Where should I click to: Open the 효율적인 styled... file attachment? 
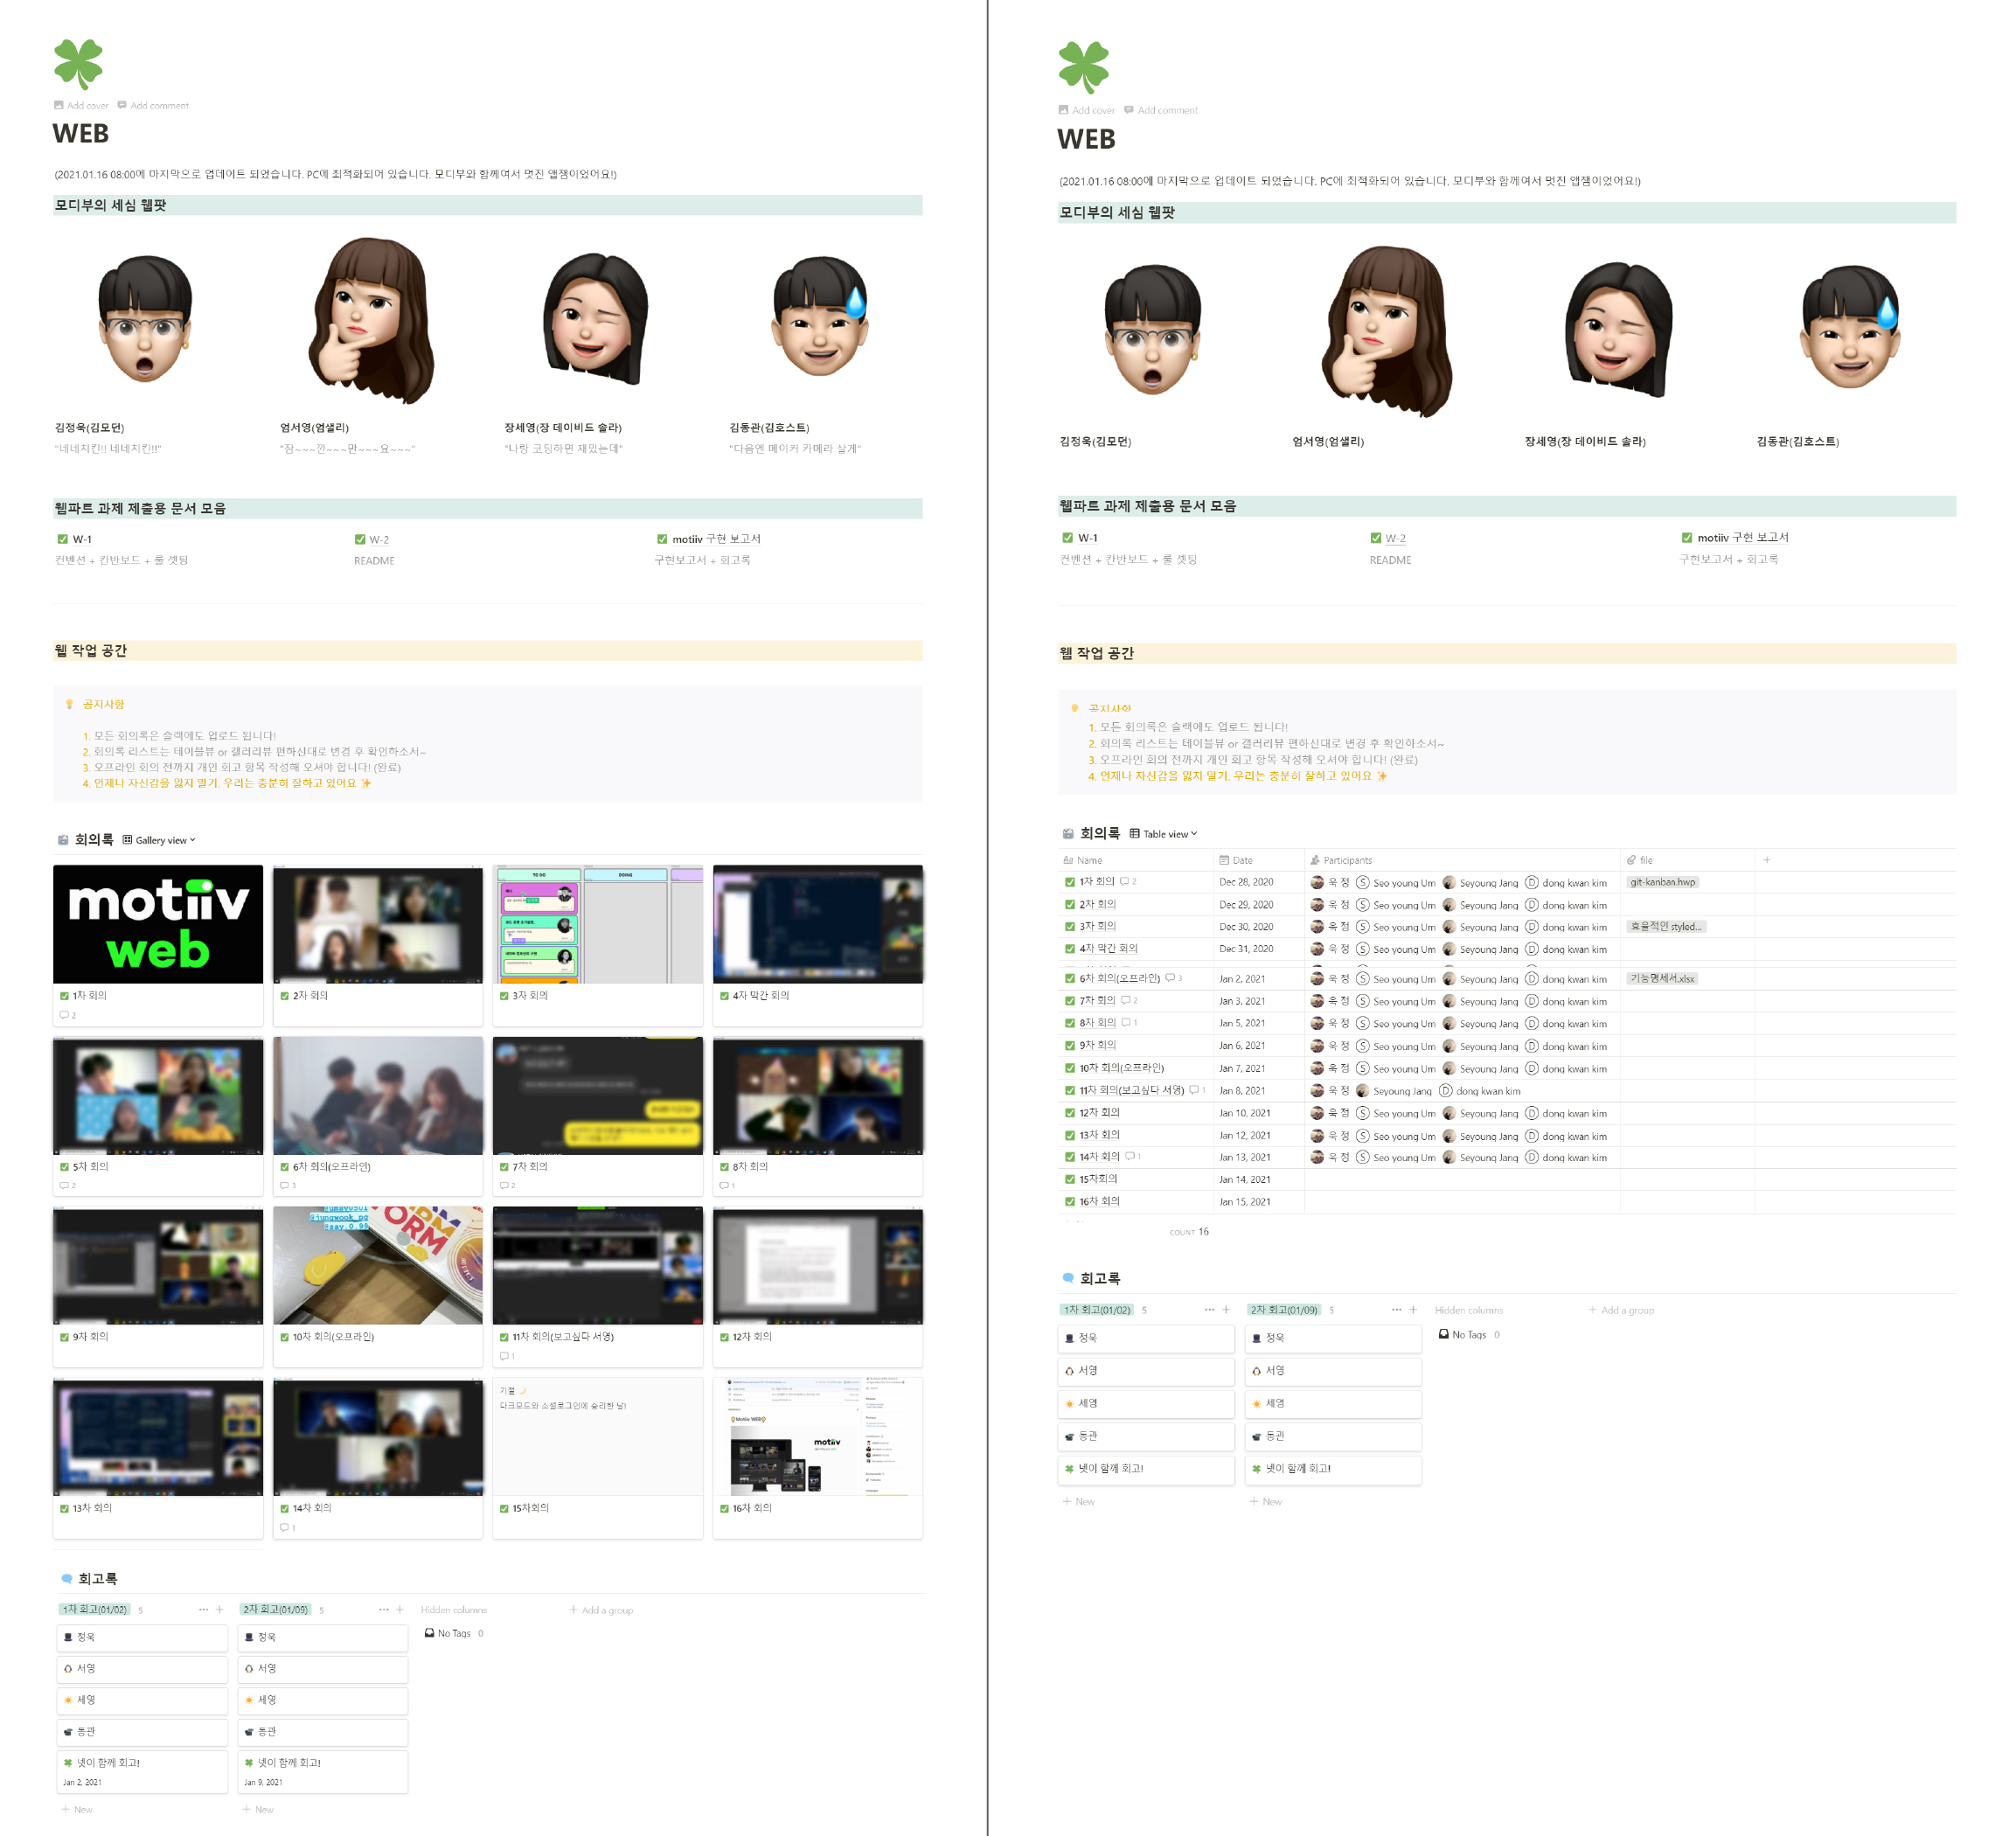point(1666,927)
